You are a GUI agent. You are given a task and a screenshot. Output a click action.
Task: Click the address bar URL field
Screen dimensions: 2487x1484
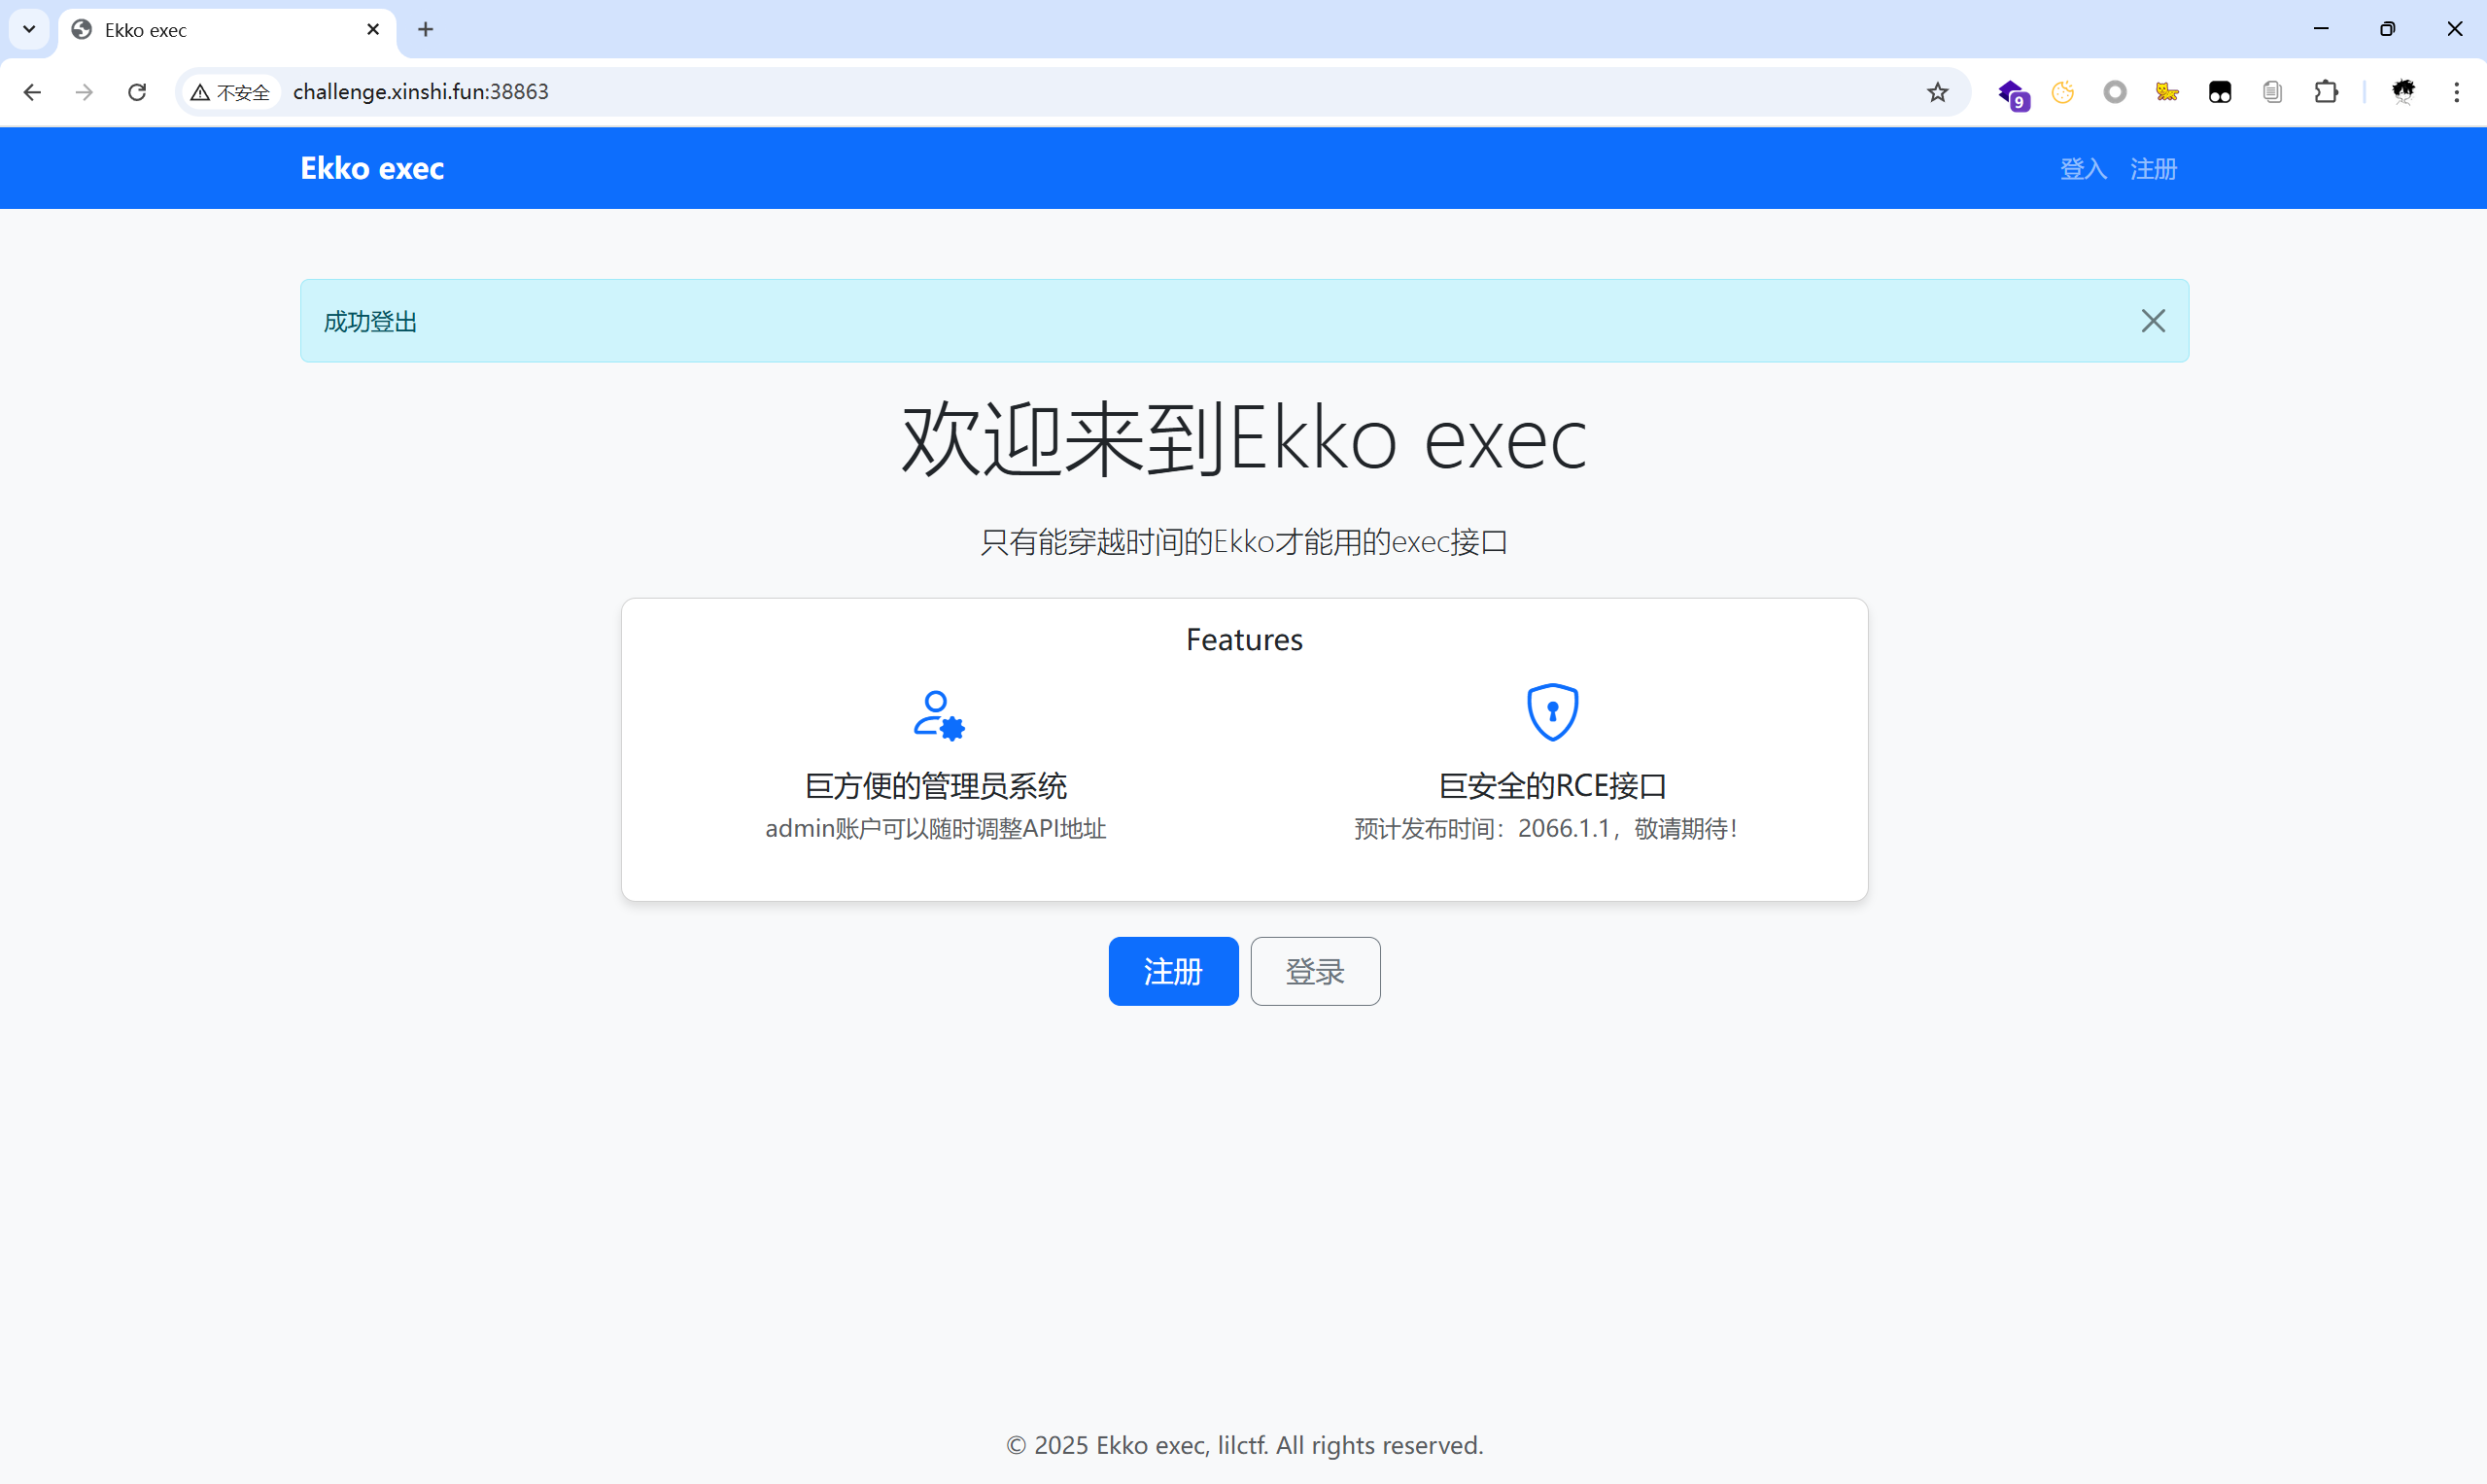click(1000, 92)
